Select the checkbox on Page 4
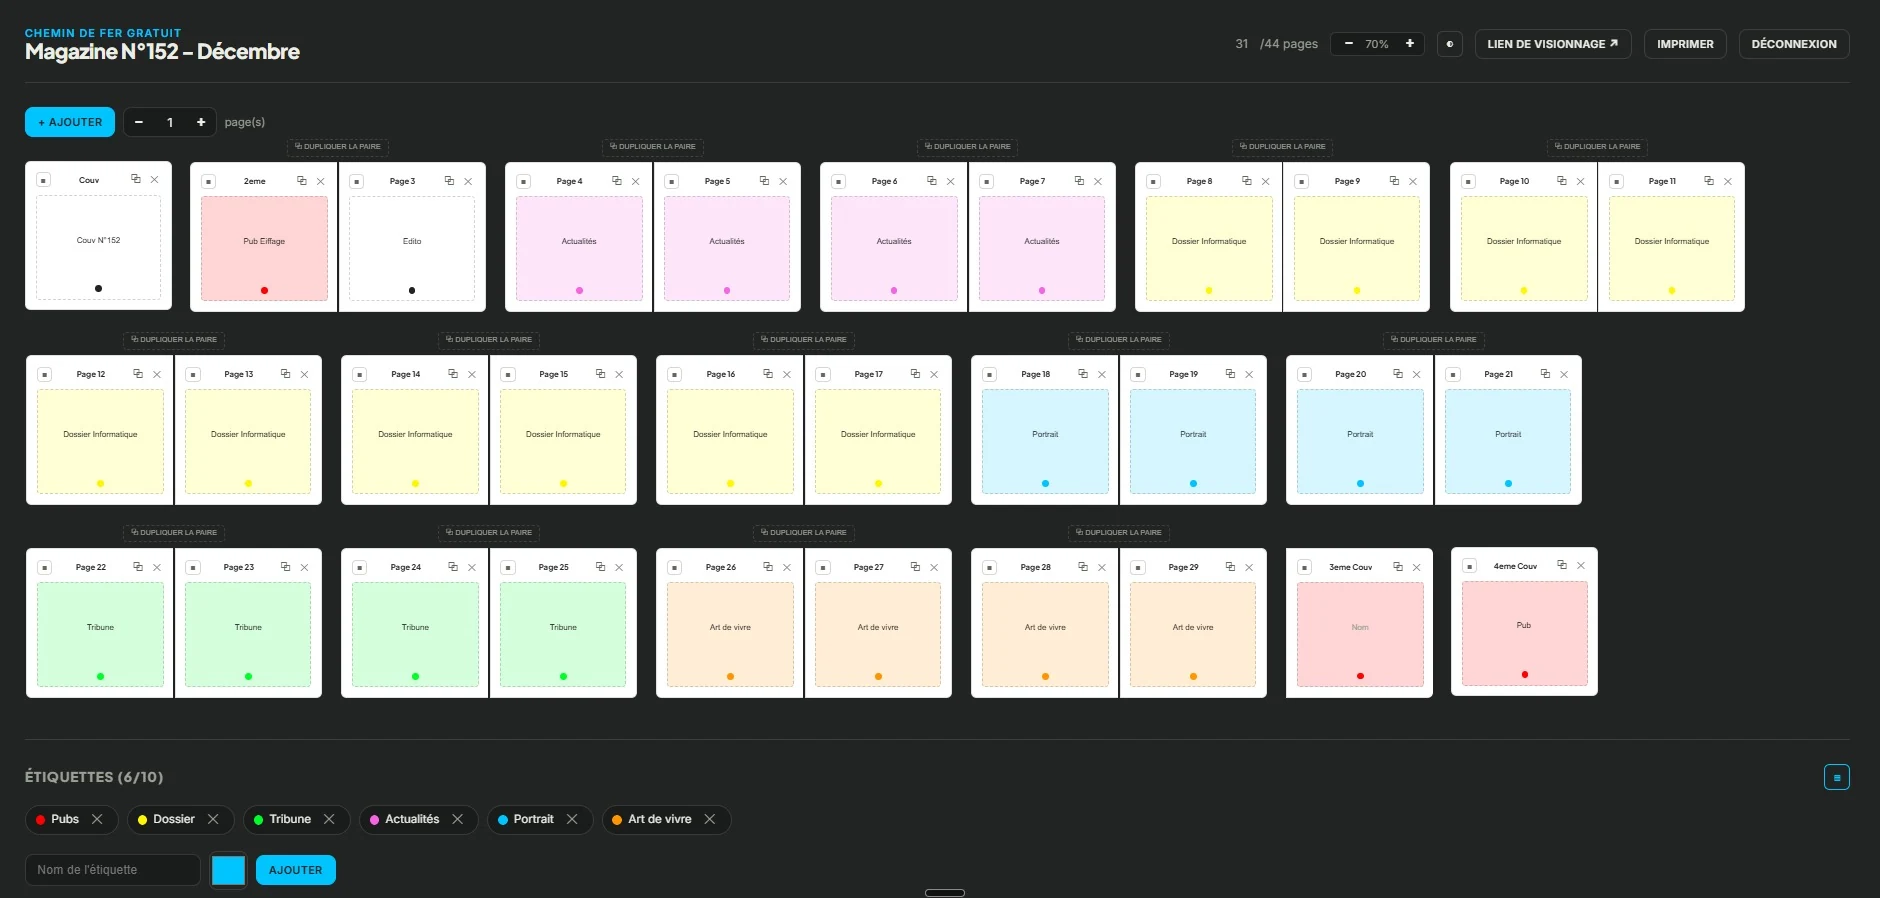Viewport: 1880px width, 898px height. 524,182
